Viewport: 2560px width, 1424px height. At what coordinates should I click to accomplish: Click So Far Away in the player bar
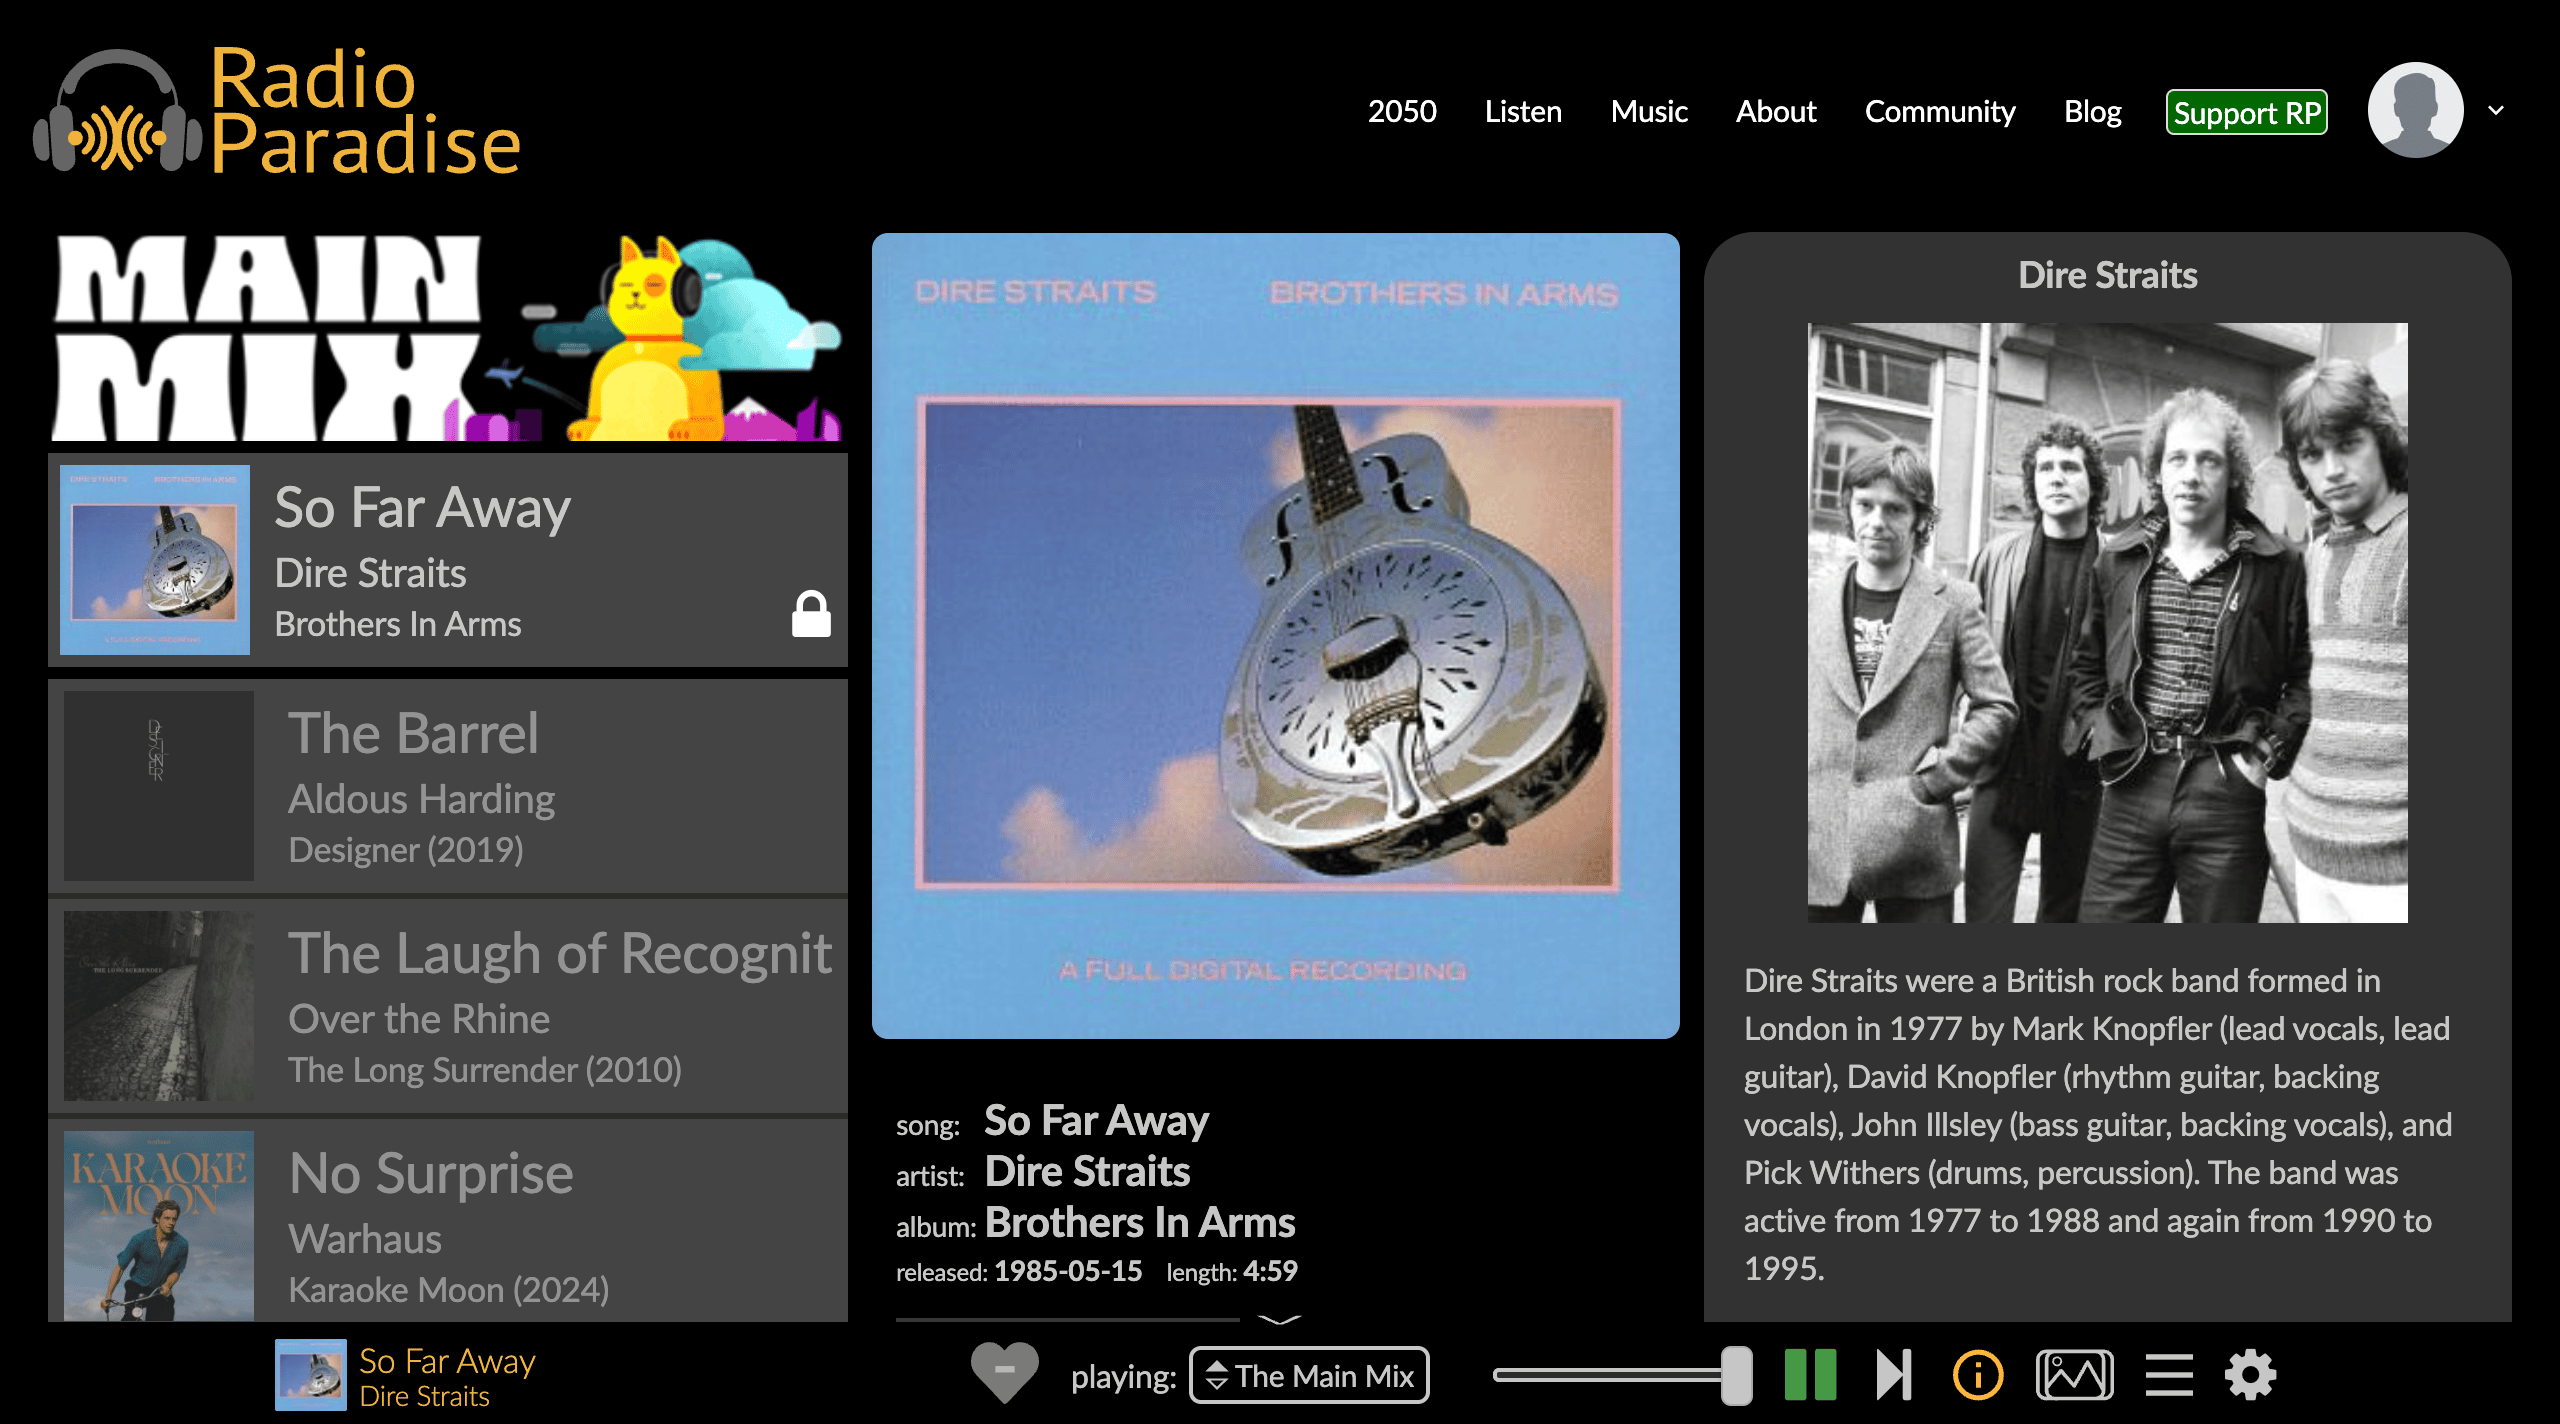click(447, 1361)
